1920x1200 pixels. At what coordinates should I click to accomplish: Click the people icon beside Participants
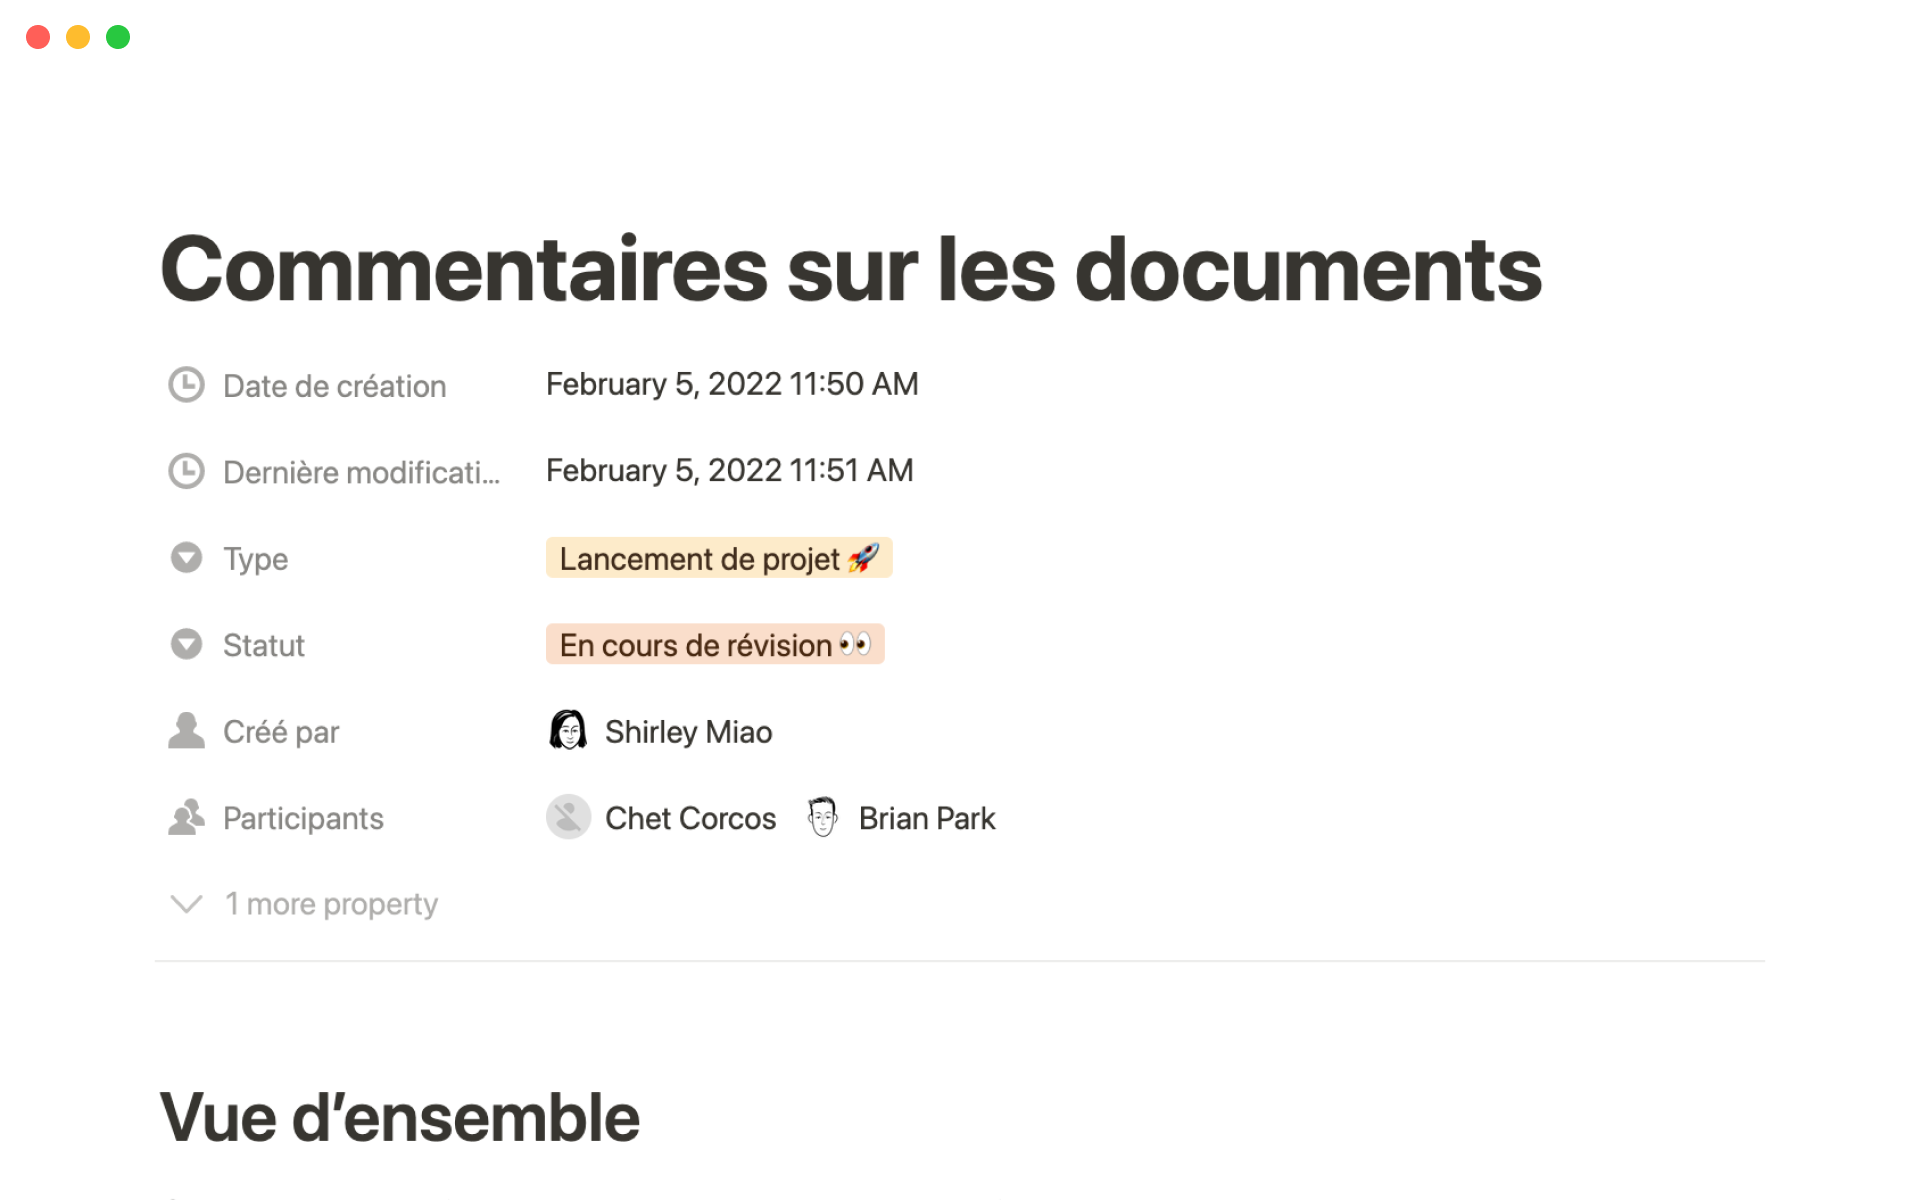pyautogui.click(x=186, y=818)
